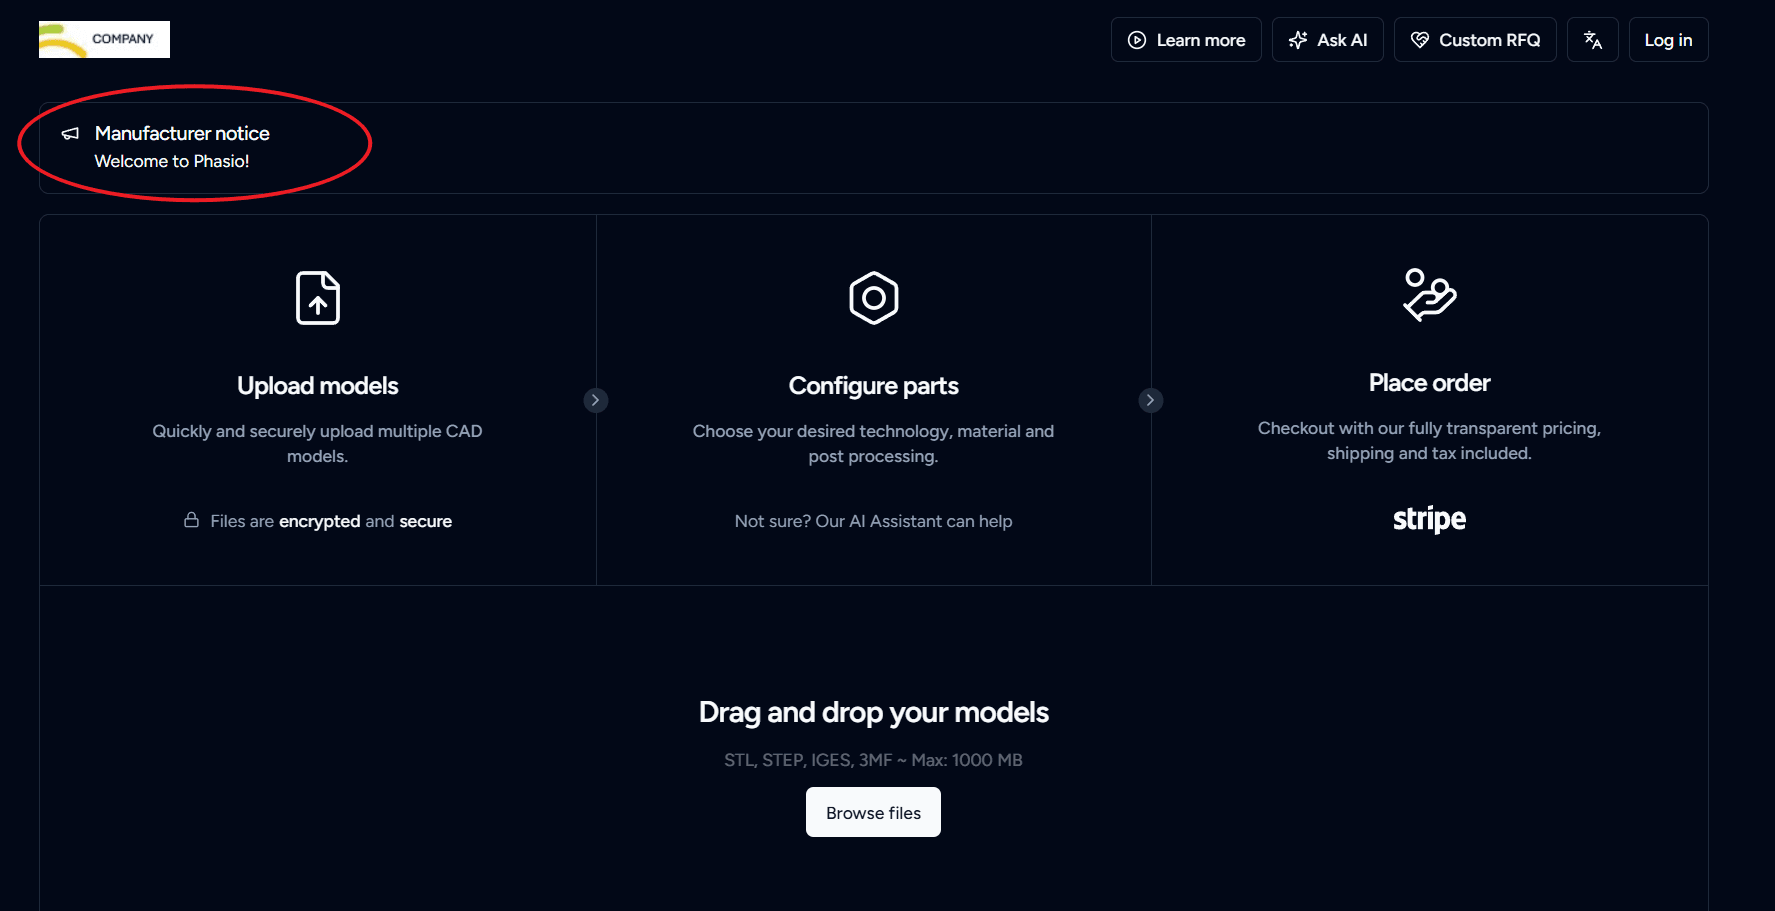
Task: Click the padlock encryption icon
Action: [191, 520]
